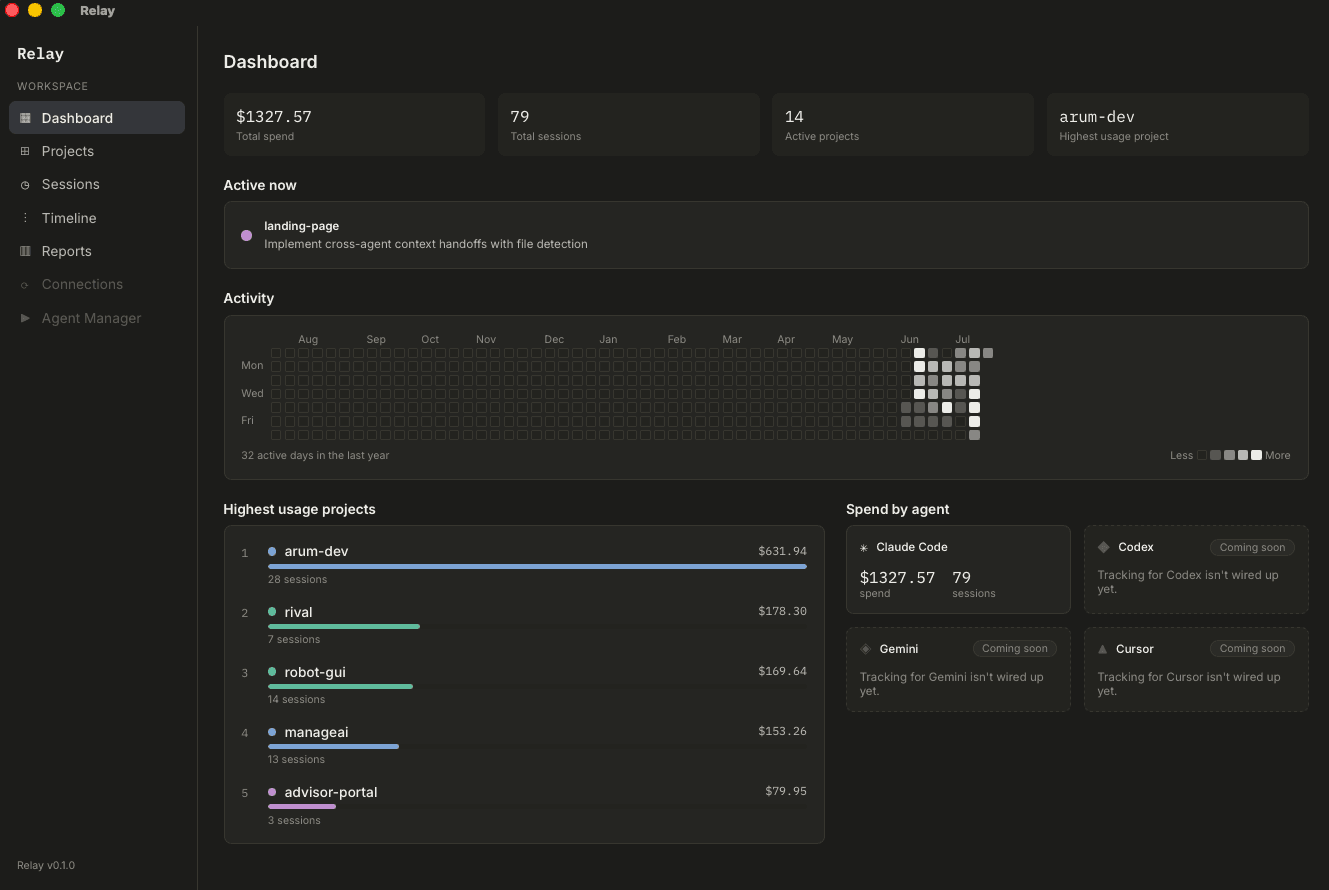Click the Active projects card

point(902,124)
